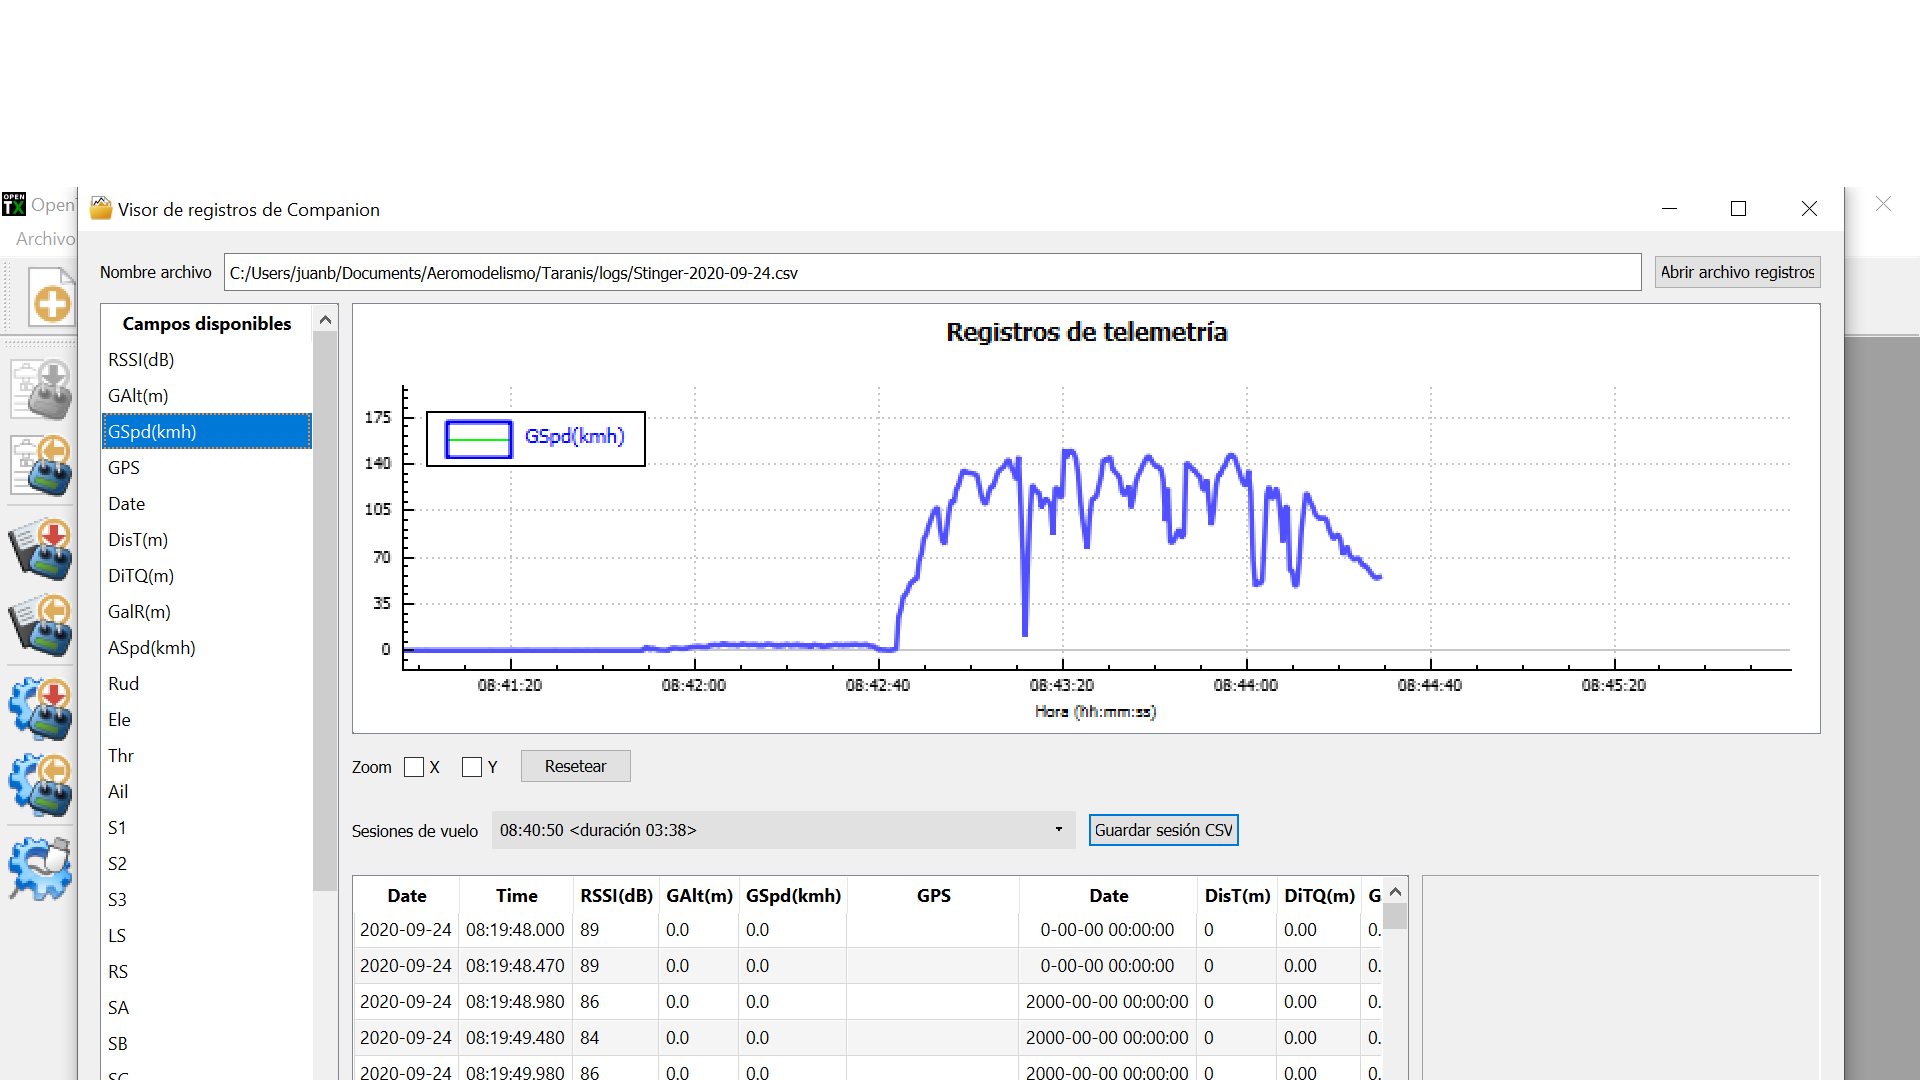Click read models from radio icon
1920x1080 pixels.
[x=42, y=466]
